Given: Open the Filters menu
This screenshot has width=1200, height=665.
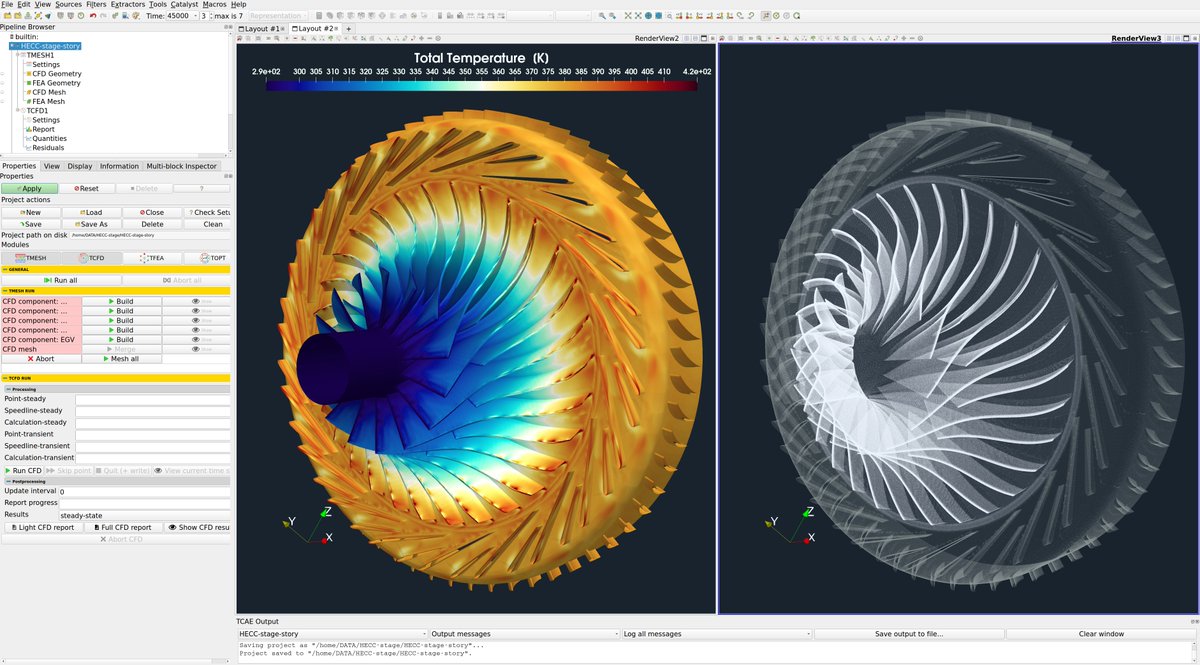Looking at the screenshot, I should [96, 5].
